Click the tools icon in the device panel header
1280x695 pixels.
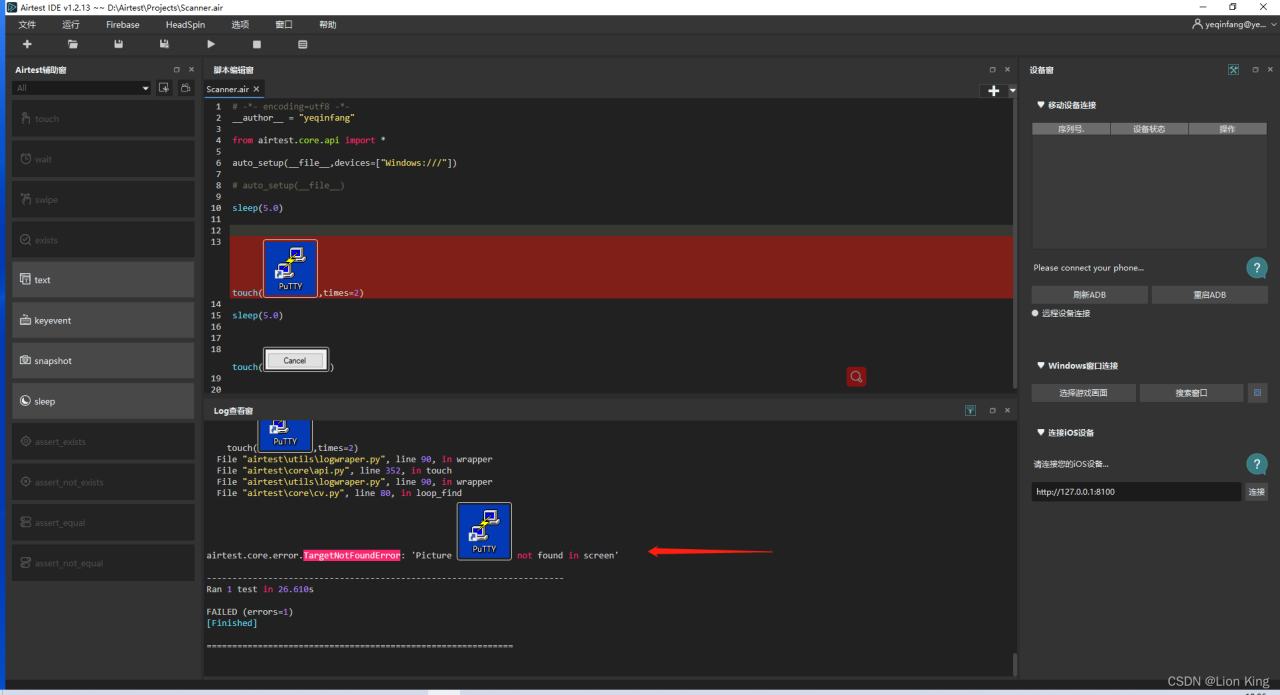coord(1233,70)
